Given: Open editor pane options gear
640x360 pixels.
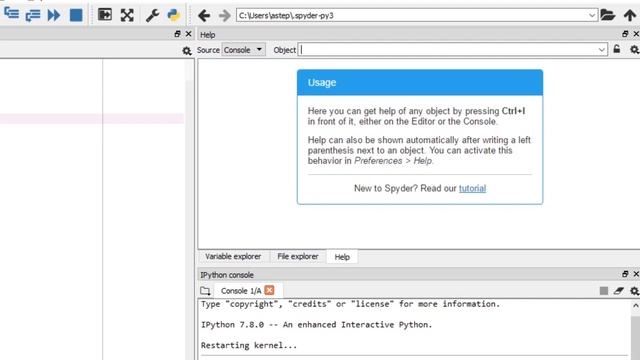Looking at the screenshot, I should click(187, 51).
